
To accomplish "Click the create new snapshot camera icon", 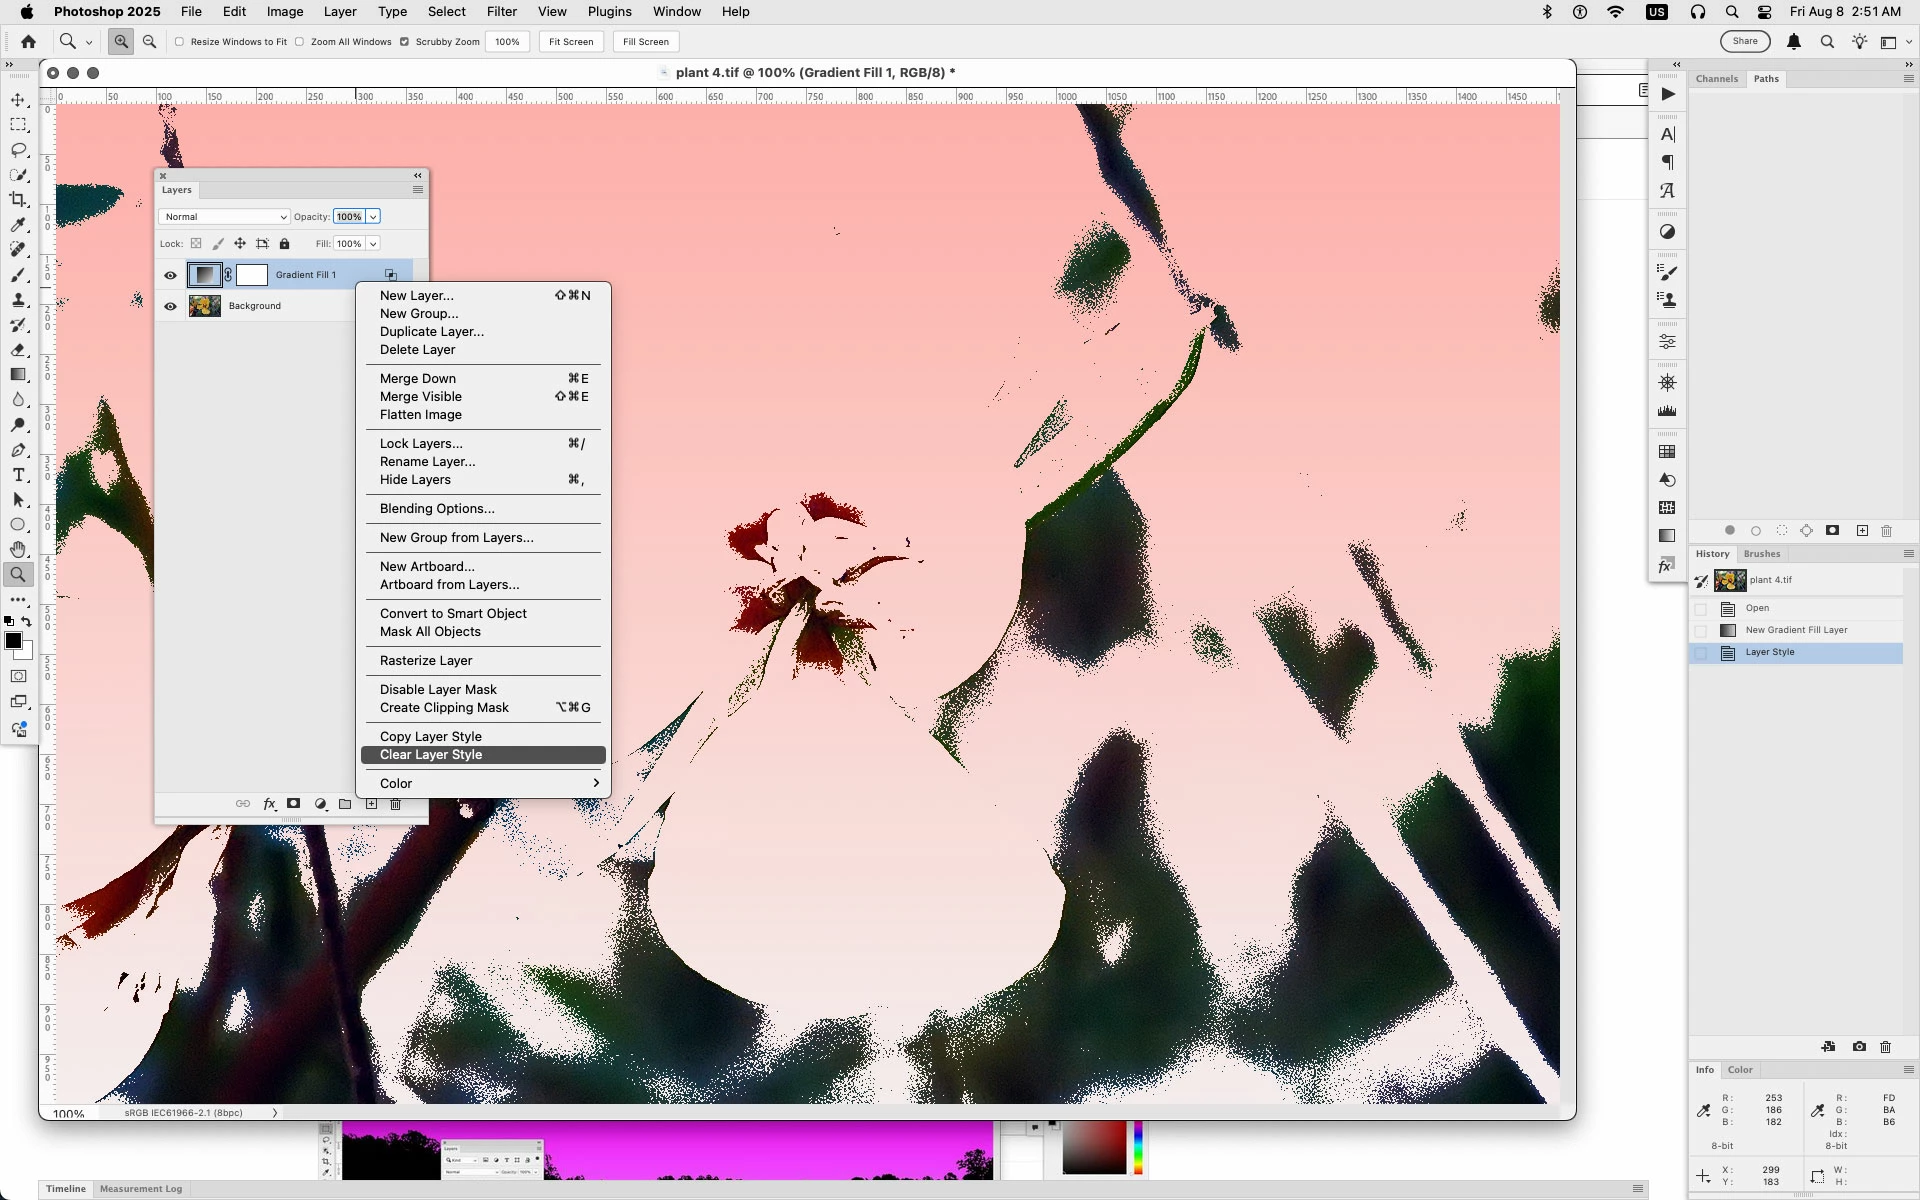I will coord(1859,1047).
